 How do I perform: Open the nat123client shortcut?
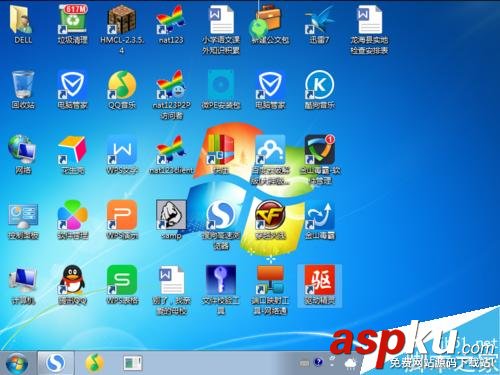click(x=171, y=149)
